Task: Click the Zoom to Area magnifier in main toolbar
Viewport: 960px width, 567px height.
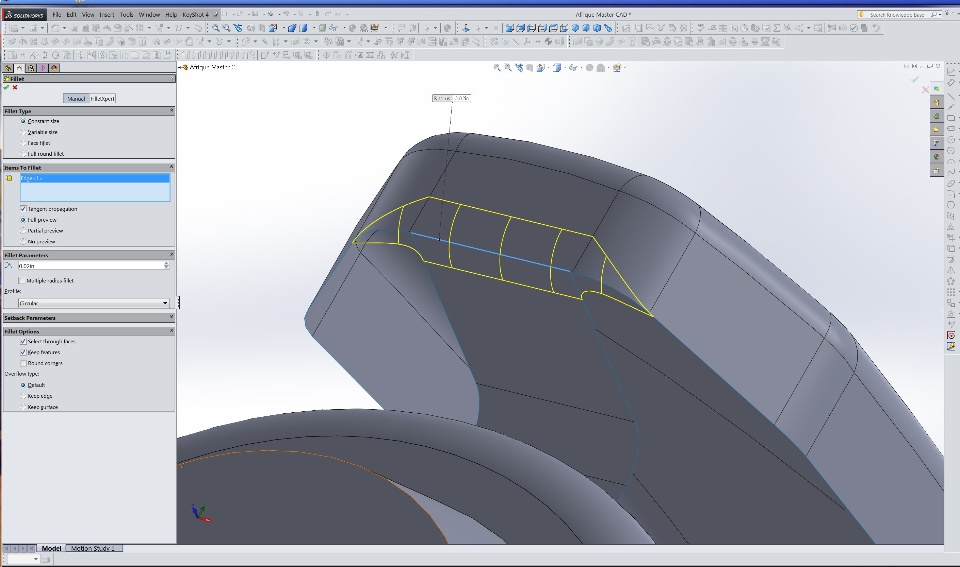Action: point(228,28)
